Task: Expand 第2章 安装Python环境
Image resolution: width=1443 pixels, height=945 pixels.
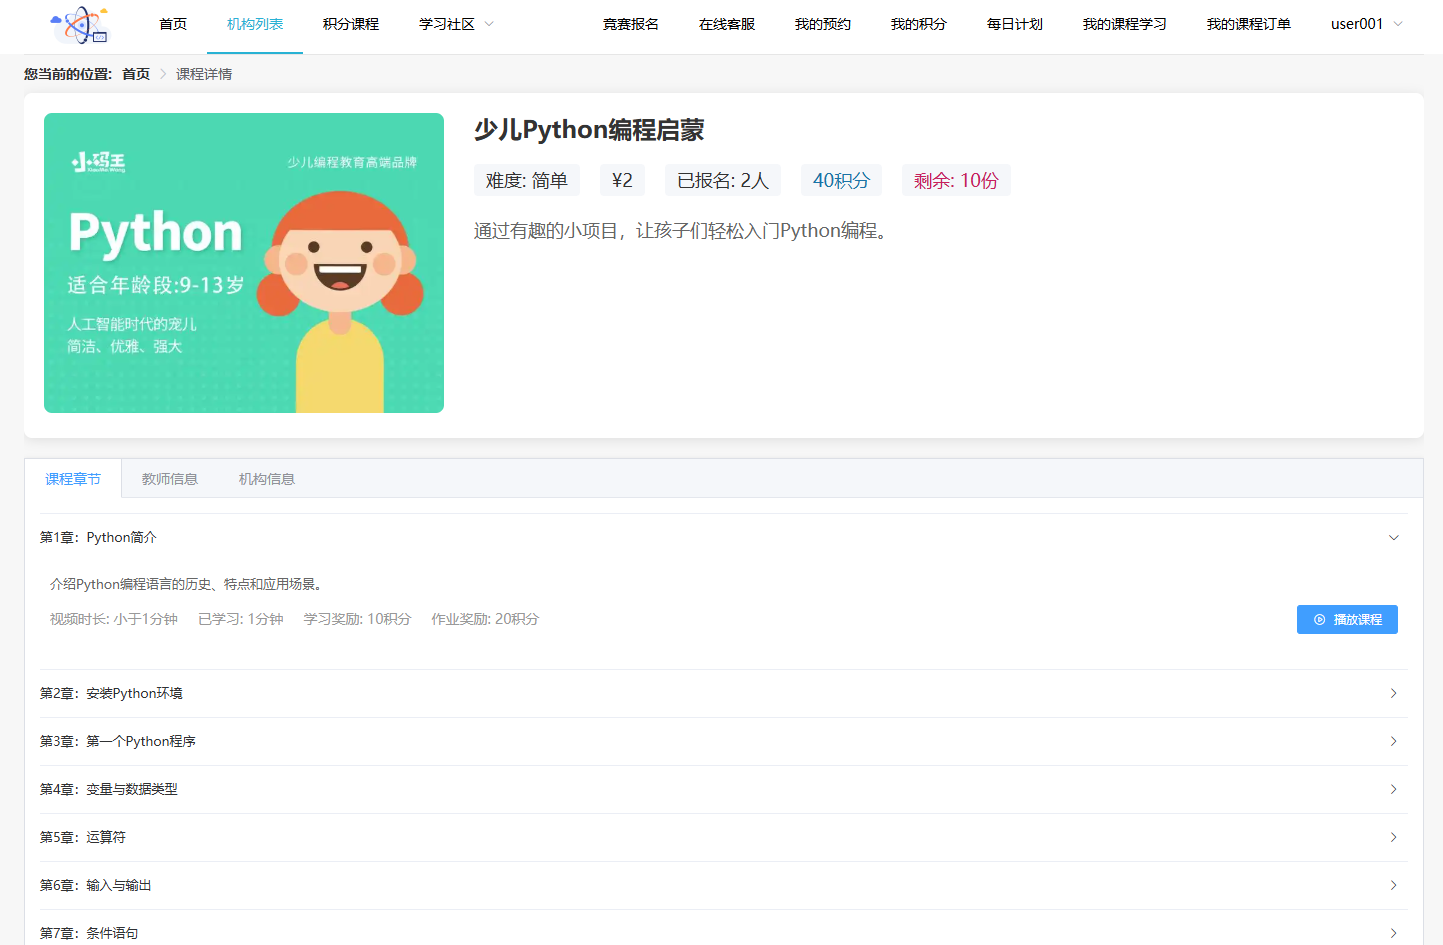Action: [x=723, y=694]
